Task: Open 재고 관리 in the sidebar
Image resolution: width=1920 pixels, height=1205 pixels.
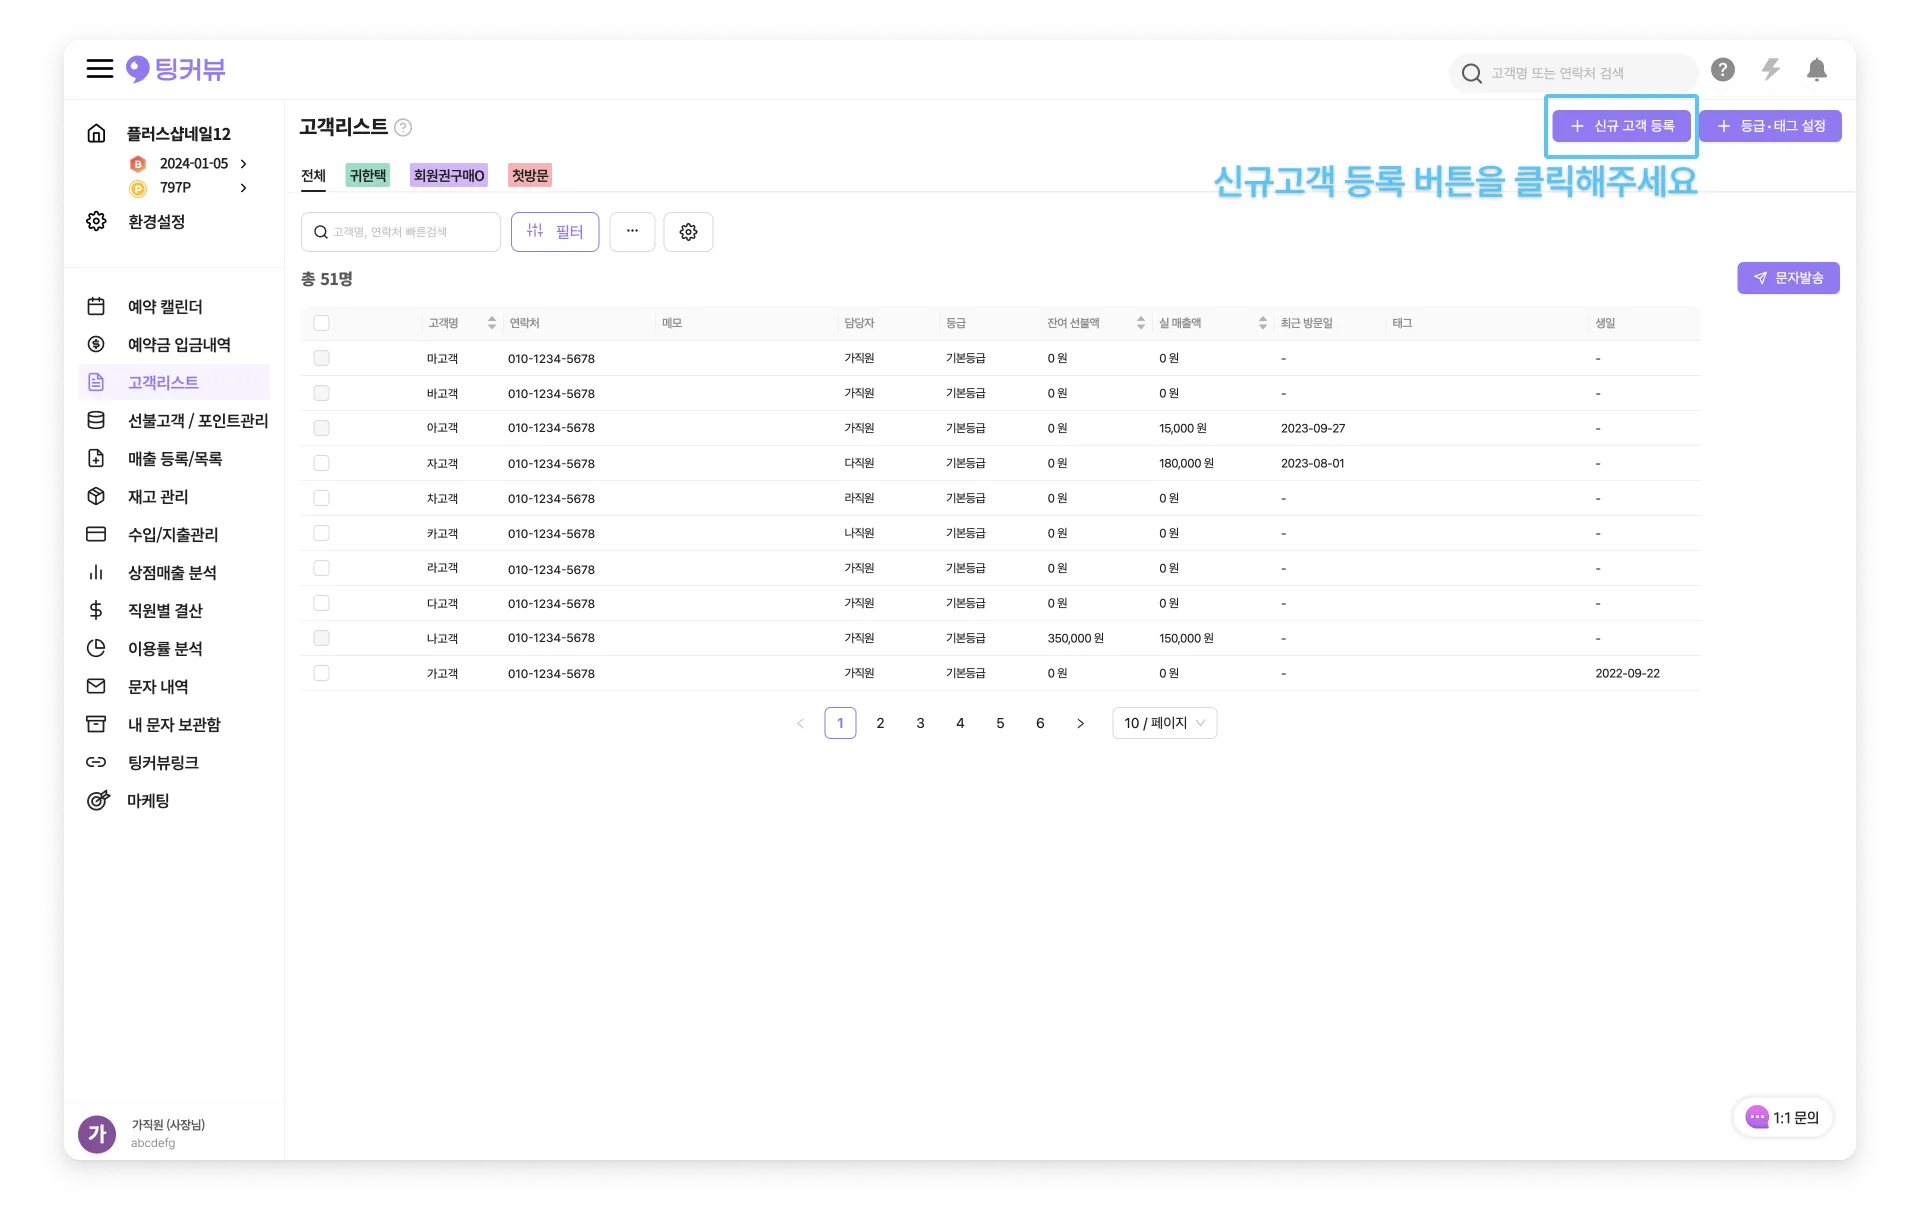Action: click(x=157, y=497)
